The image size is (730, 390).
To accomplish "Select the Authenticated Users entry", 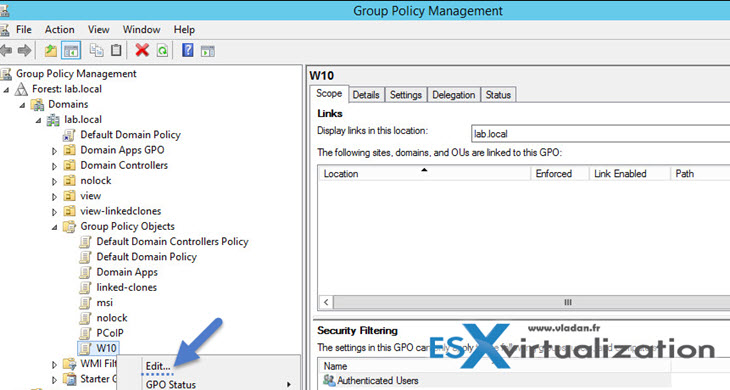I will pyautogui.click(x=378, y=381).
